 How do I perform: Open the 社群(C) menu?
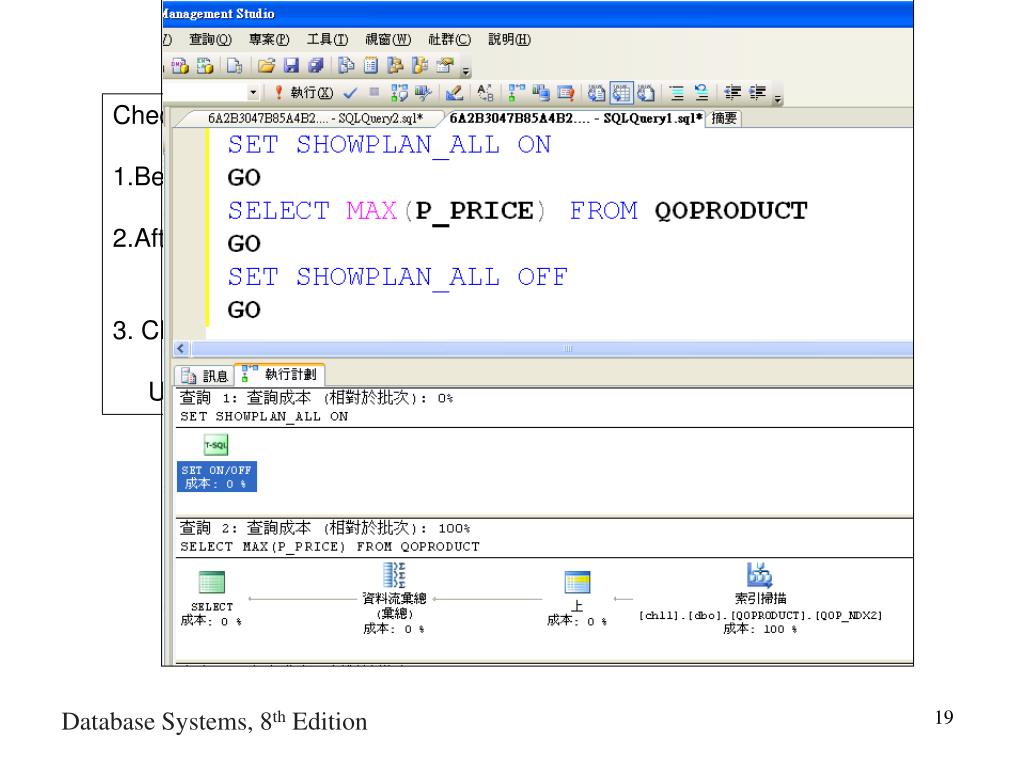coord(449,40)
